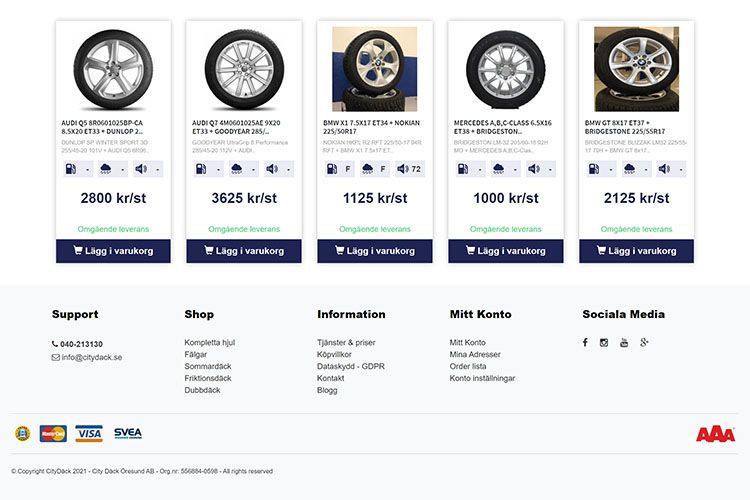The height and width of the screenshot is (500, 750).
Task: Open Mina Adresser account page
Action: pyautogui.click(x=475, y=355)
